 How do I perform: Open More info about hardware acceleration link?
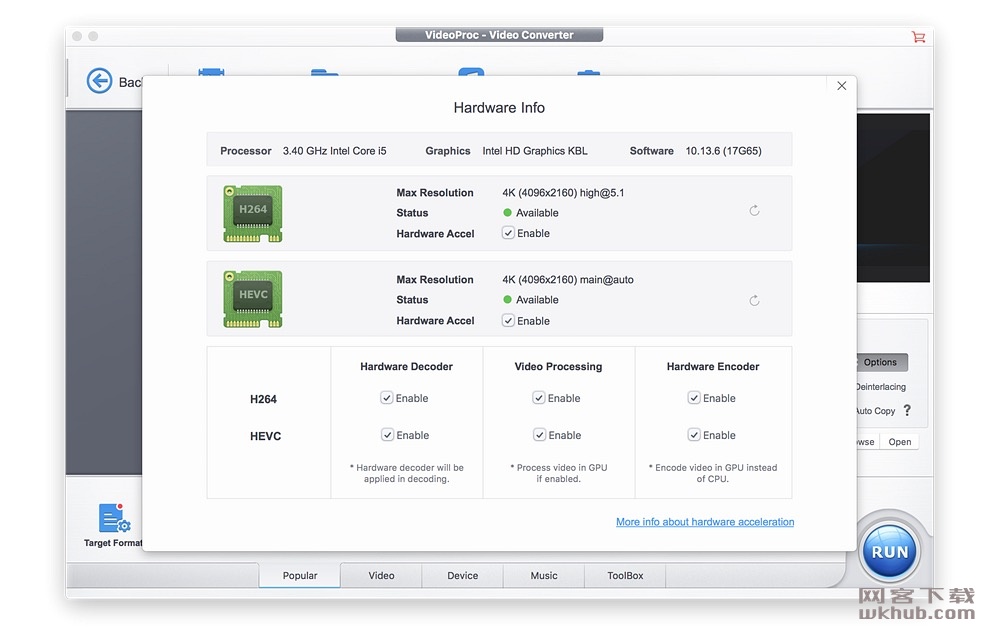[705, 522]
